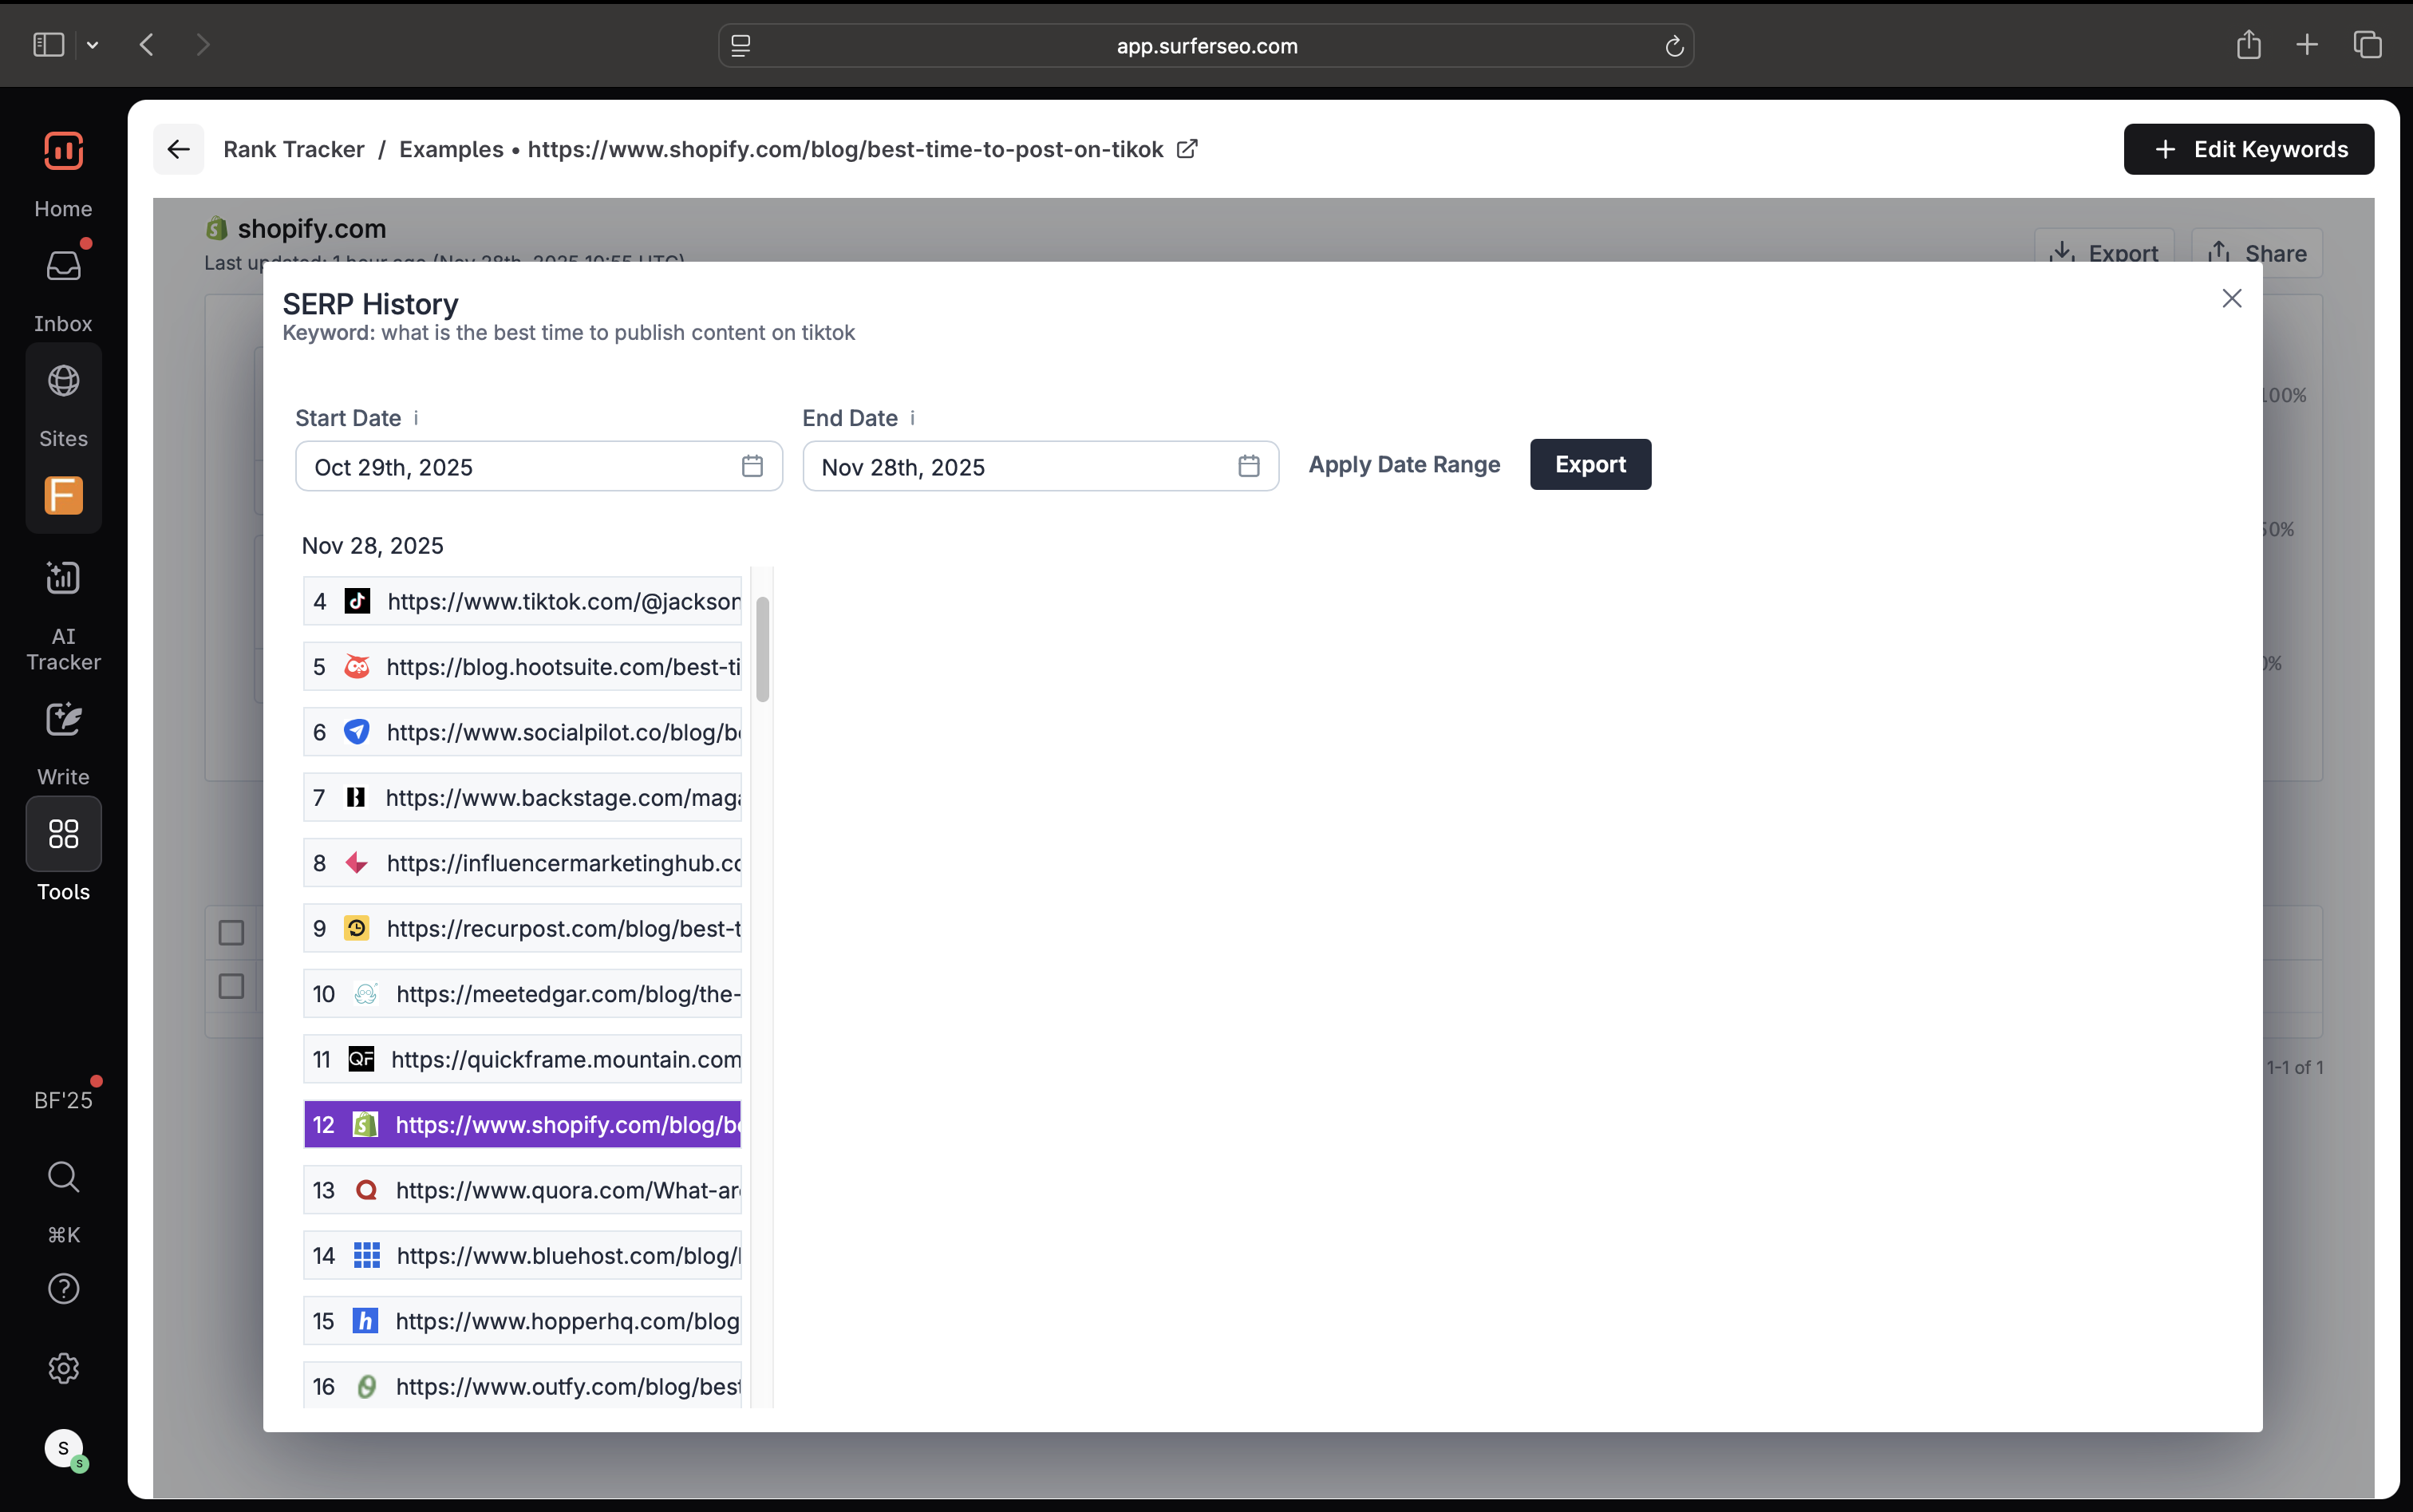2413x1512 pixels.
Task: Open the Start Date calendar picker
Action: pos(752,466)
